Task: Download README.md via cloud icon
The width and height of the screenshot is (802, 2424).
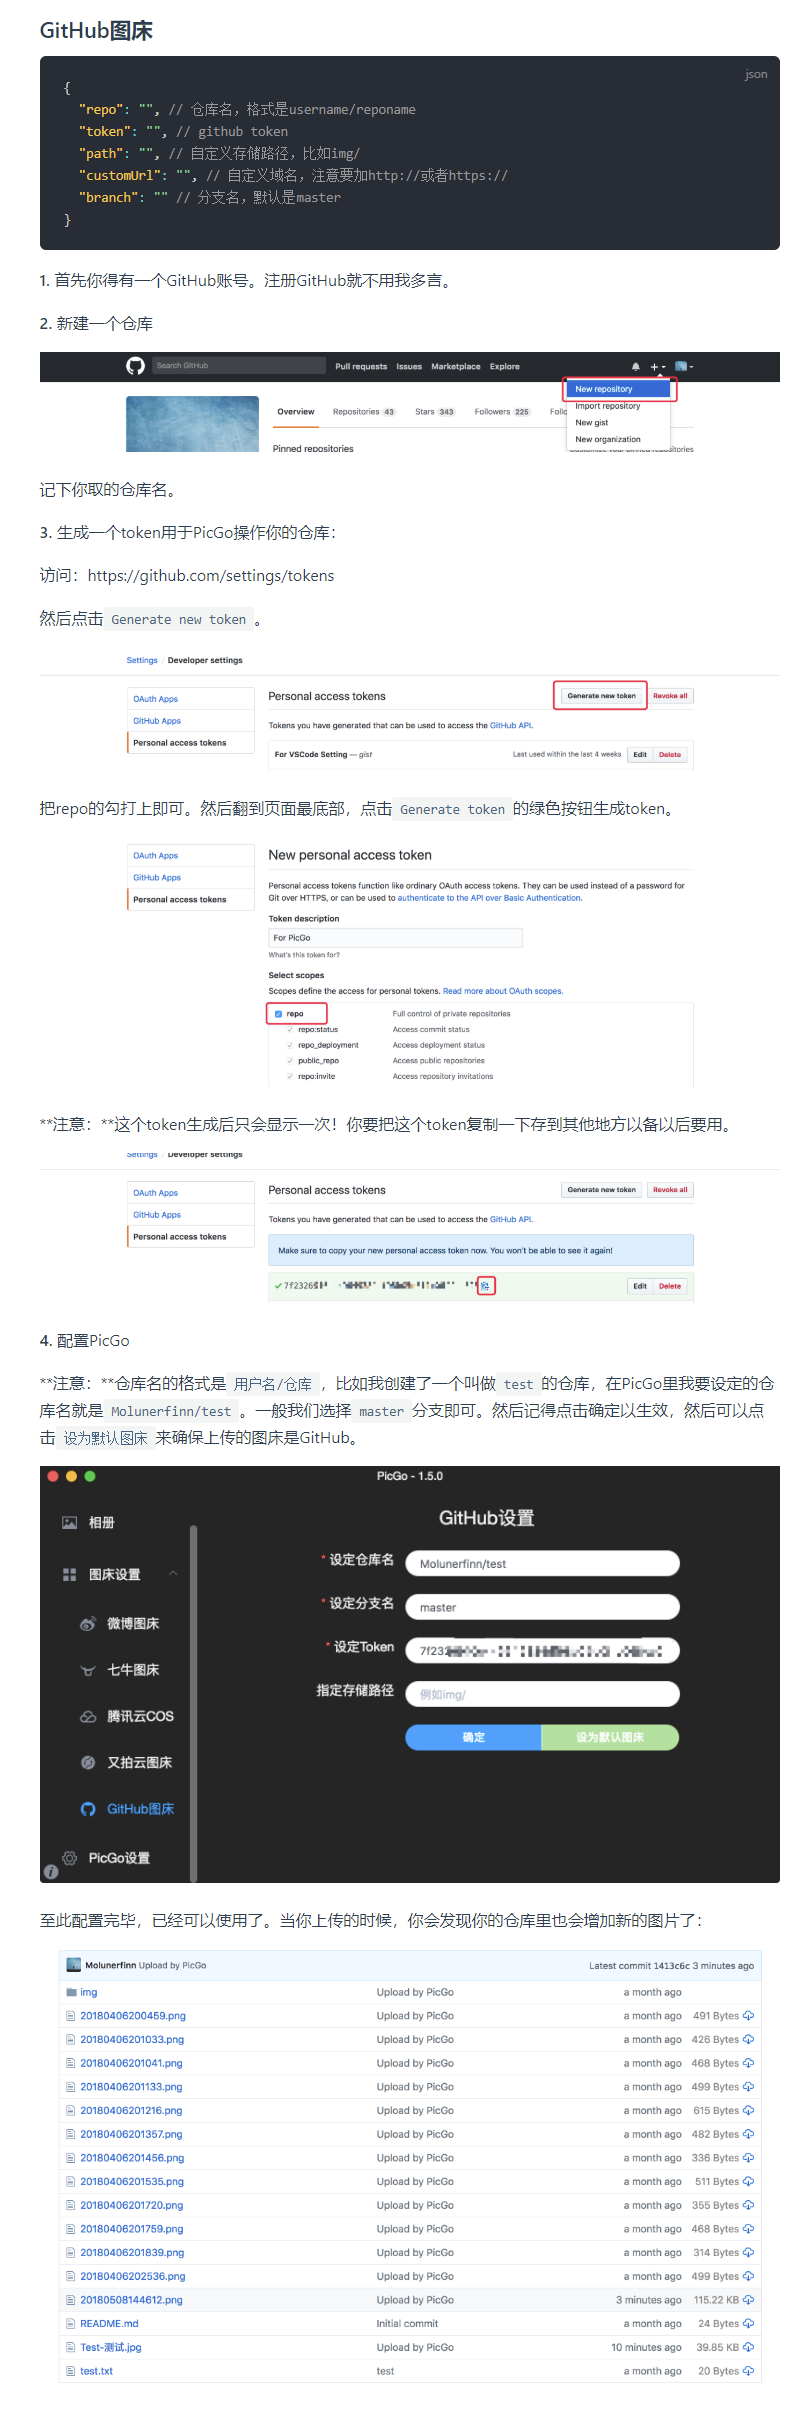Action: (749, 2324)
